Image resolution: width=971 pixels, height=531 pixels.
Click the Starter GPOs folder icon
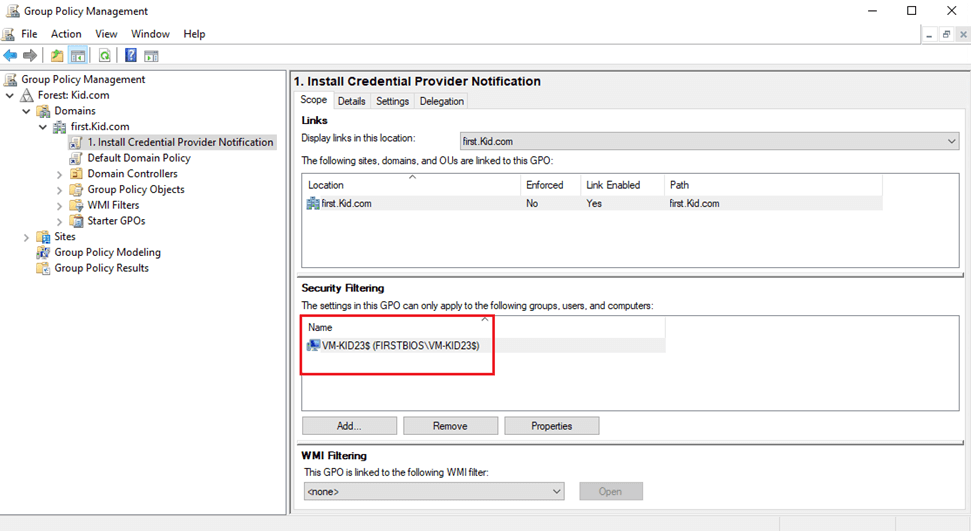(x=76, y=221)
